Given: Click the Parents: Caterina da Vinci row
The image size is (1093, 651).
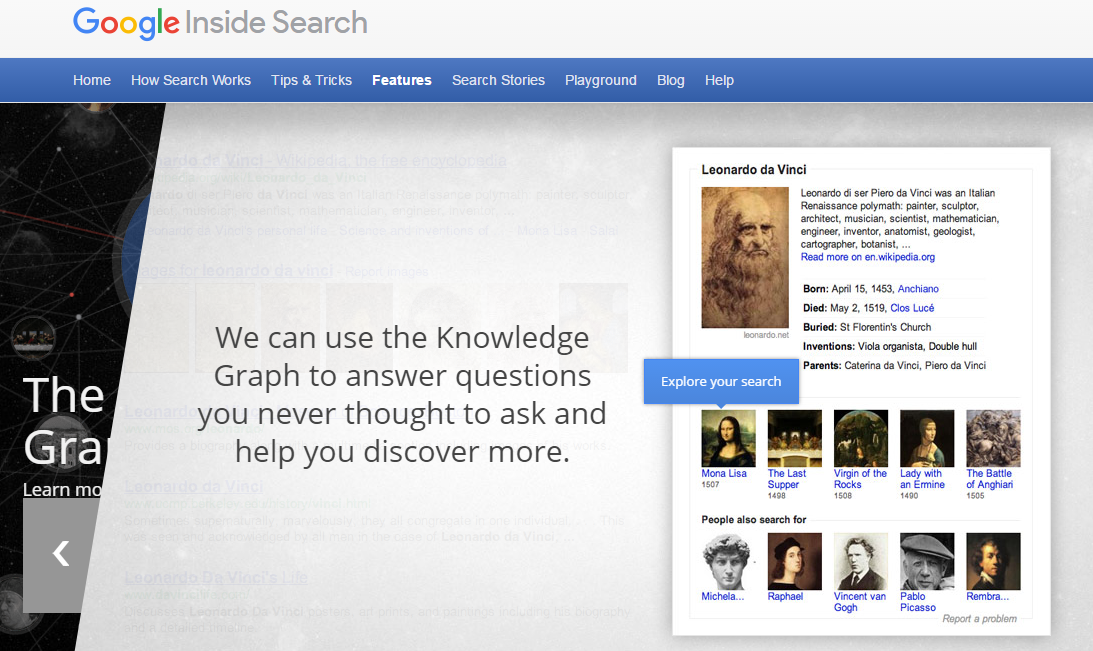Looking at the screenshot, I should [894, 365].
